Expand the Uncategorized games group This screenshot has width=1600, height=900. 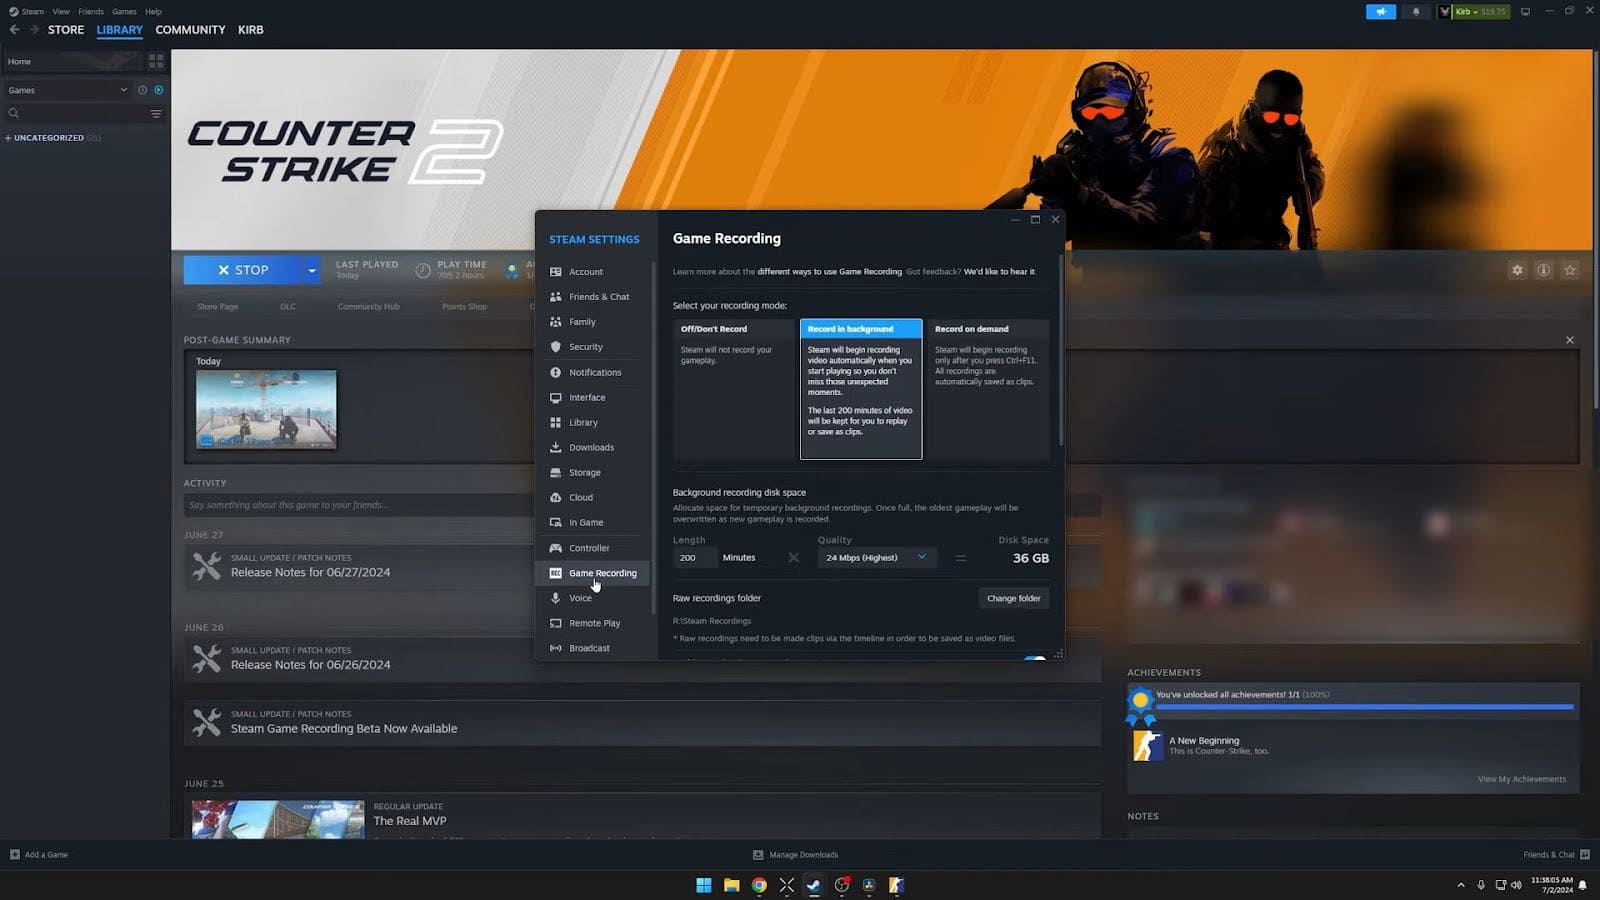pos(52,138)
